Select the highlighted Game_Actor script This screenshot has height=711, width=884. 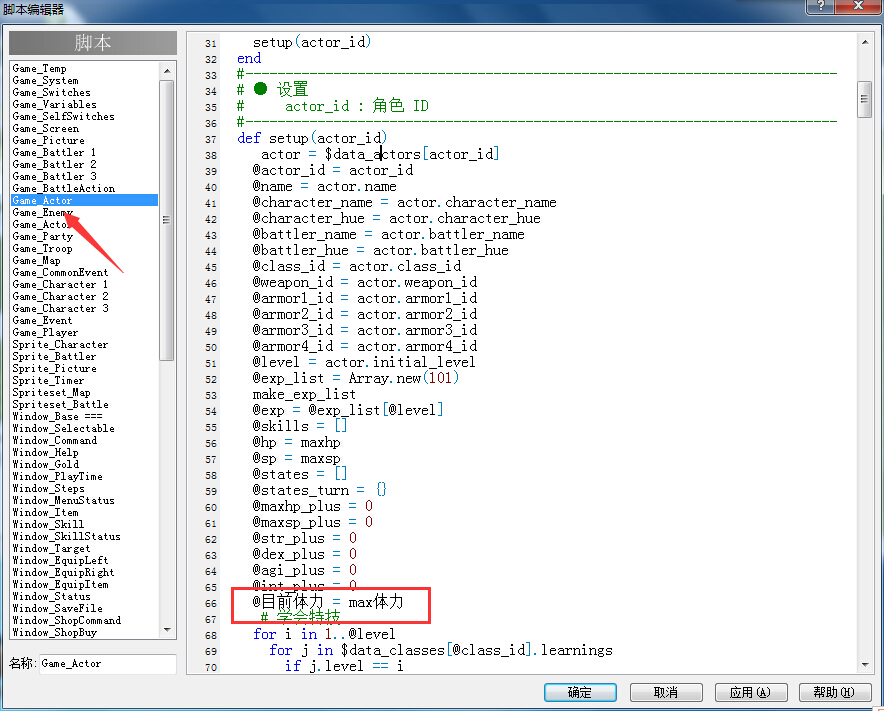click(x=85, y=200)
